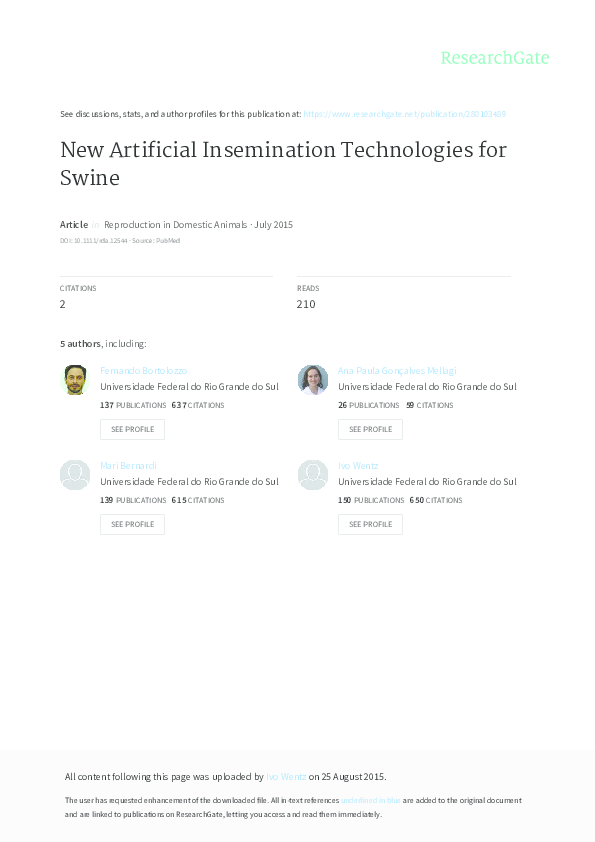This screenshot has height=842, width=595.
Task: Open Fernando Bortolozzo's profile photo
Action: pos(75,379)
